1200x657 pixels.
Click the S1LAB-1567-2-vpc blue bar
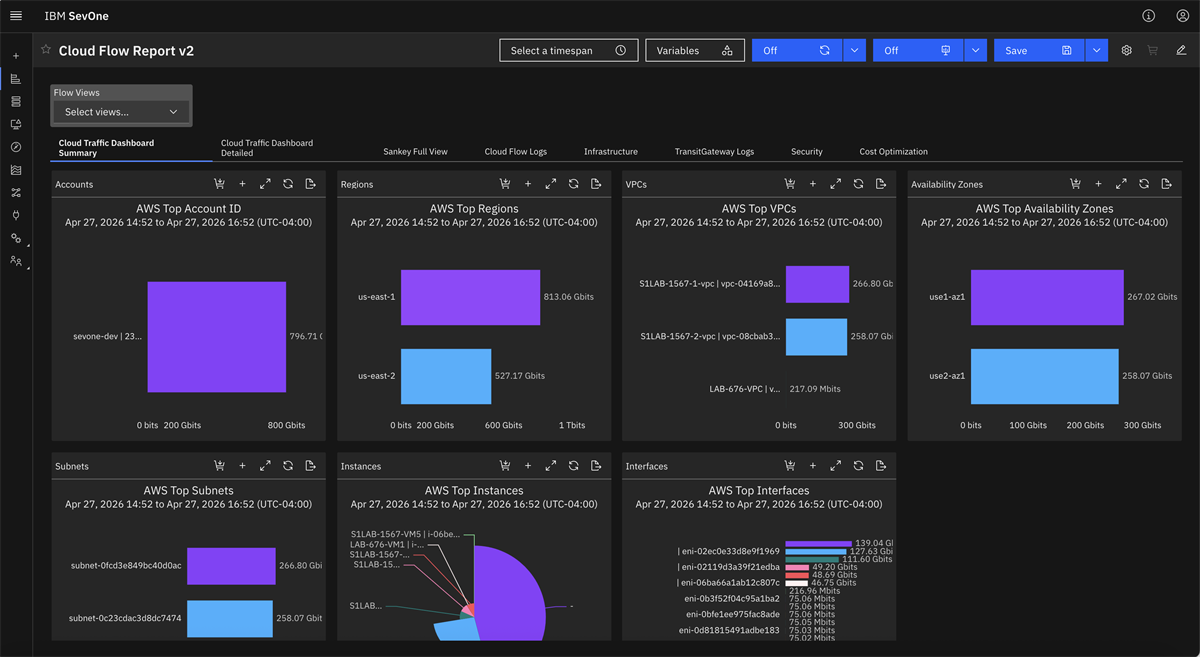pyautogui.click(x=816, y=337)
